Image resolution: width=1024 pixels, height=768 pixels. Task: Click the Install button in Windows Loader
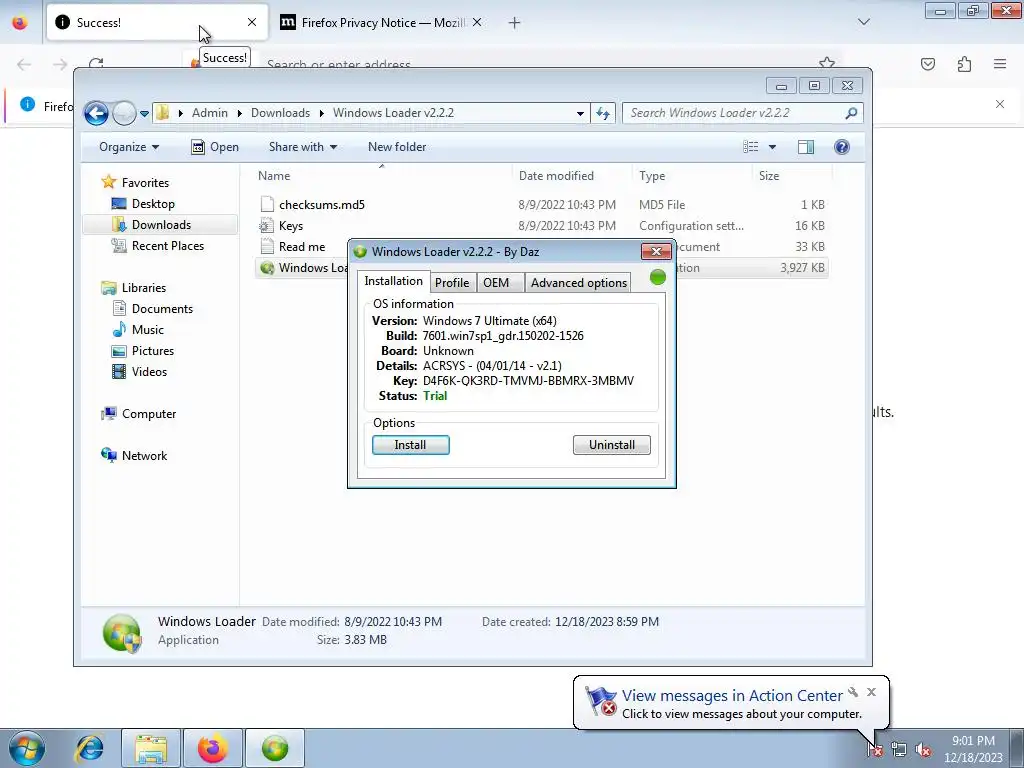411,445
